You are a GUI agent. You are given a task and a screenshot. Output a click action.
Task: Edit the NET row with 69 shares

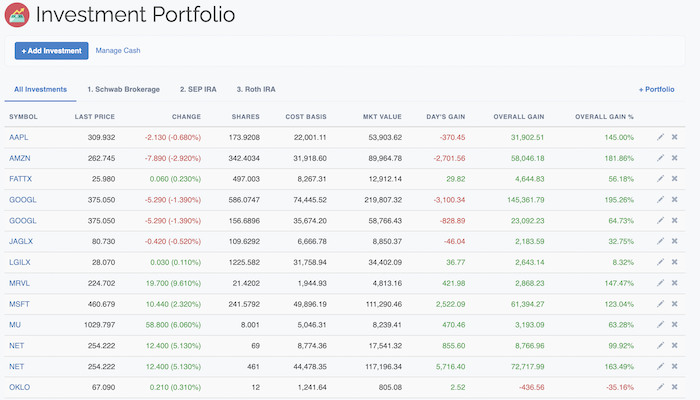coord(660,346)
